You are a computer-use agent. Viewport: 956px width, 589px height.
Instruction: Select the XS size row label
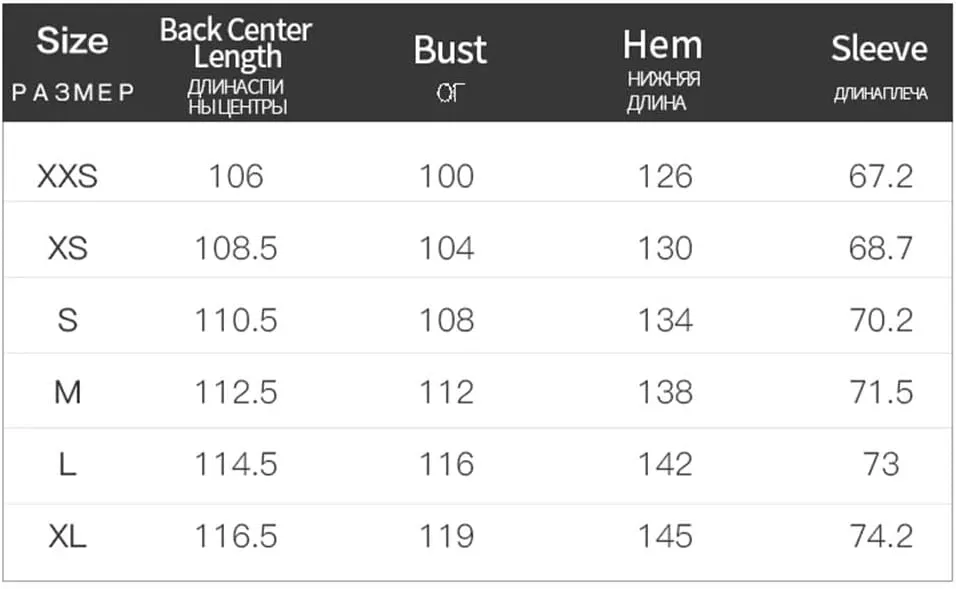68,248
